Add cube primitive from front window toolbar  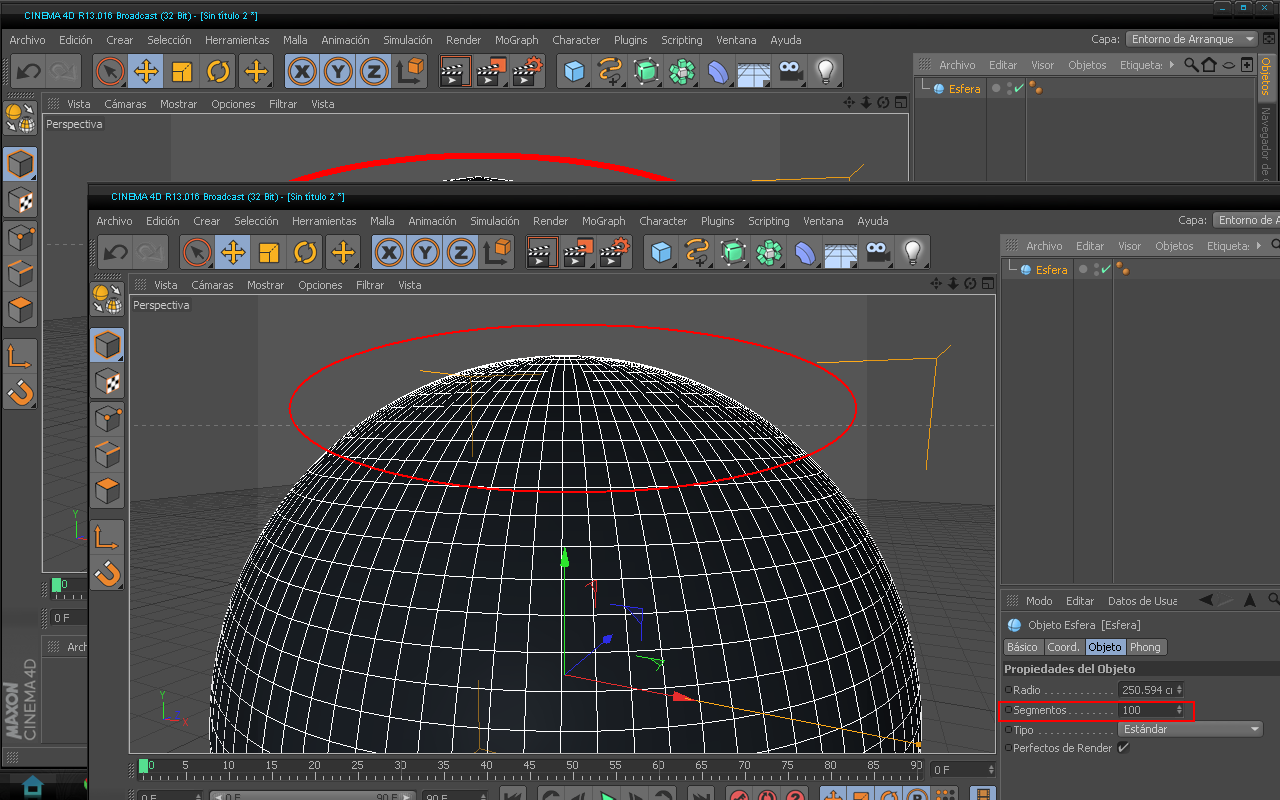tap(660, 252)
